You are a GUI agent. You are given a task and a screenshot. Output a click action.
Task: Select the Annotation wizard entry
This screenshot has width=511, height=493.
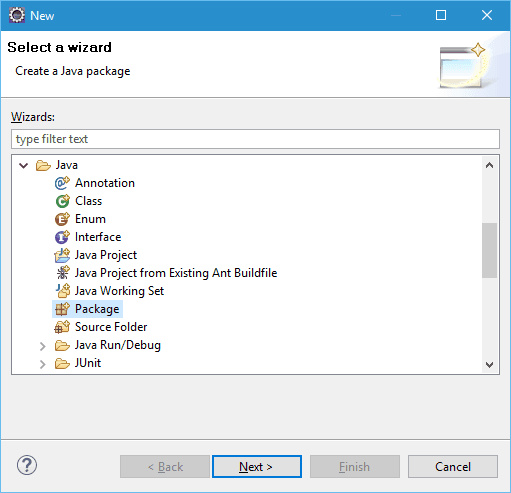[x=105, y=183]
